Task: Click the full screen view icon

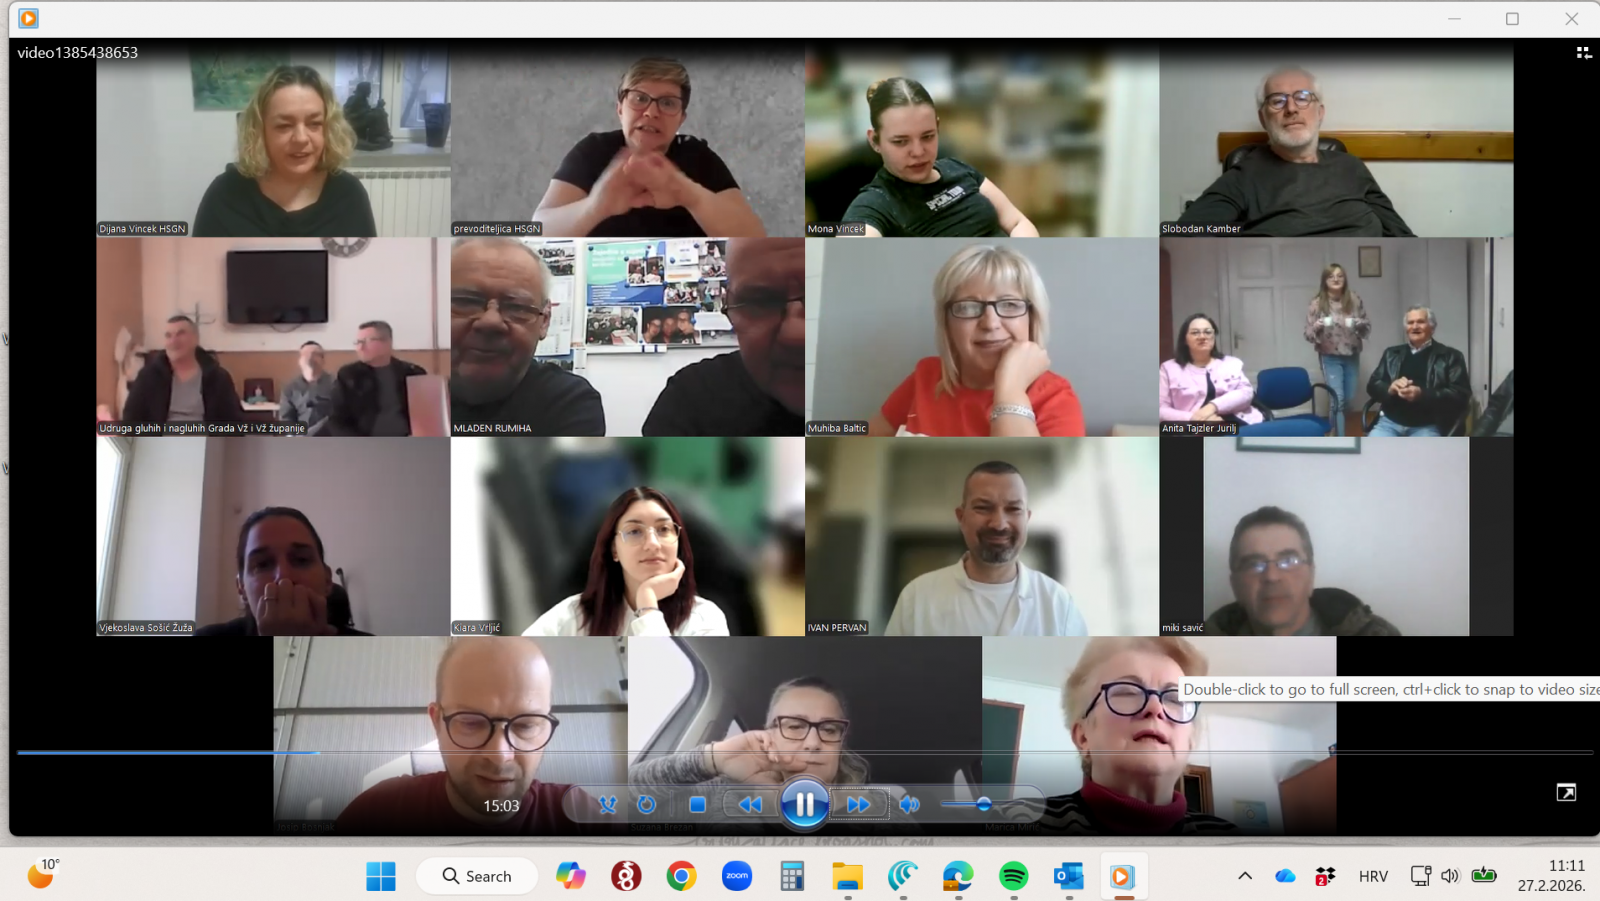Action: [x=1566, y=792]
